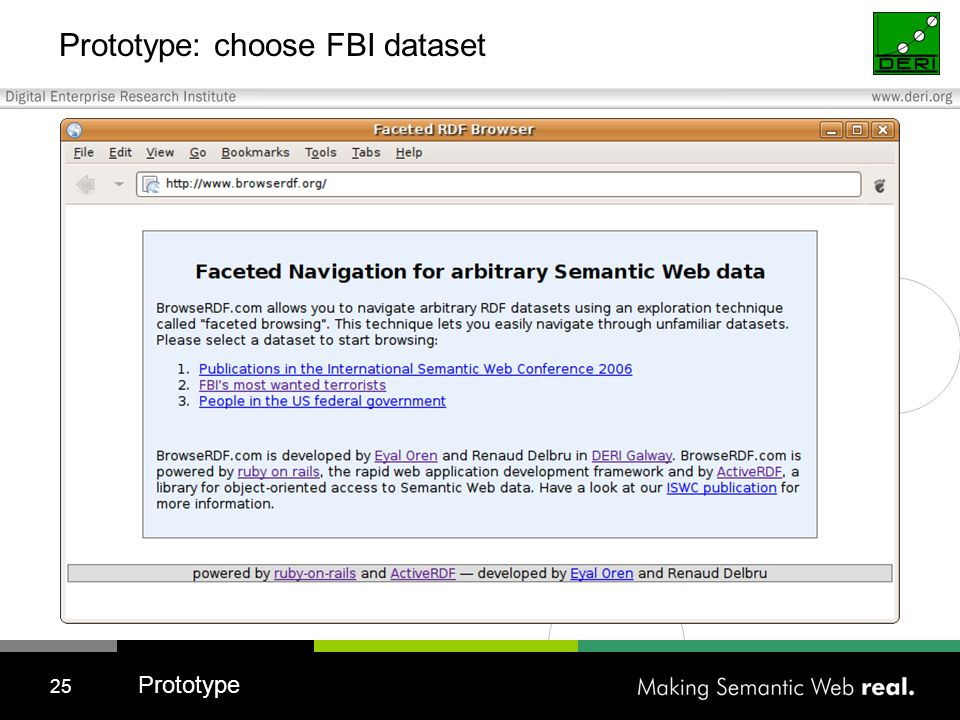Follow the ISWC publication link

[721, 488]
